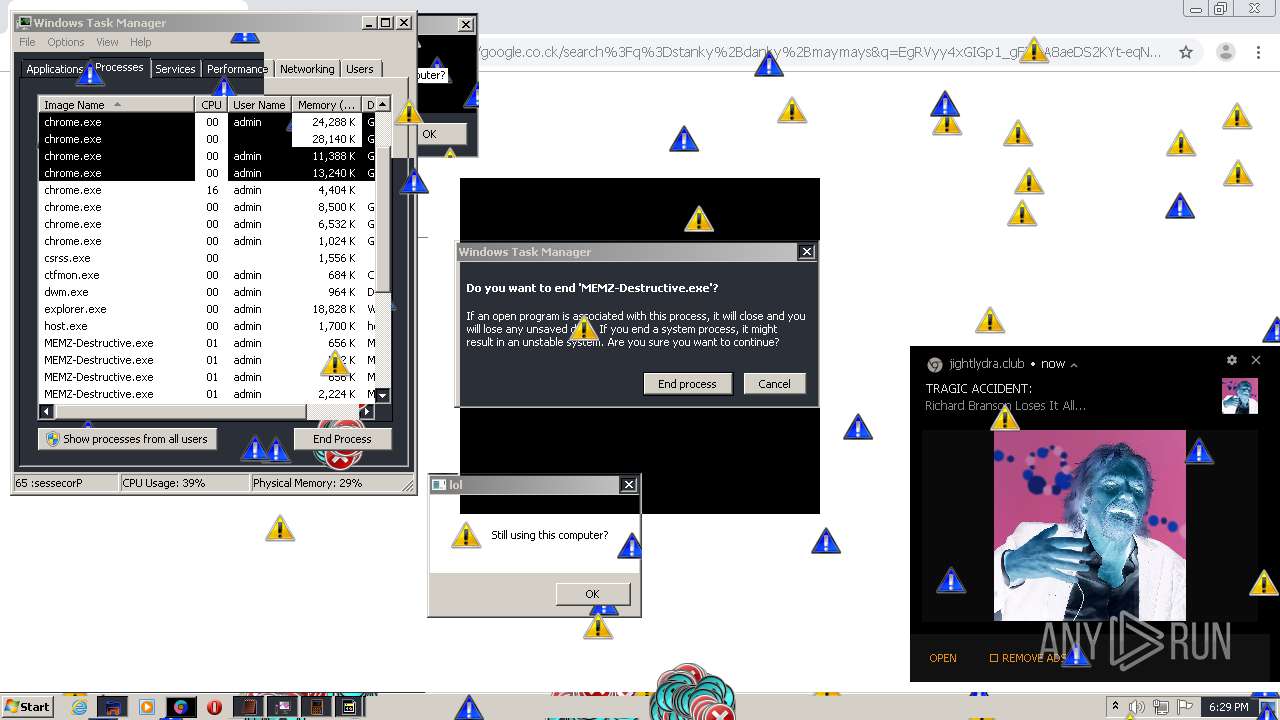Click the End Process button in Task Manager
Viewport: 1280px width, 720px height.
(342, 439)
